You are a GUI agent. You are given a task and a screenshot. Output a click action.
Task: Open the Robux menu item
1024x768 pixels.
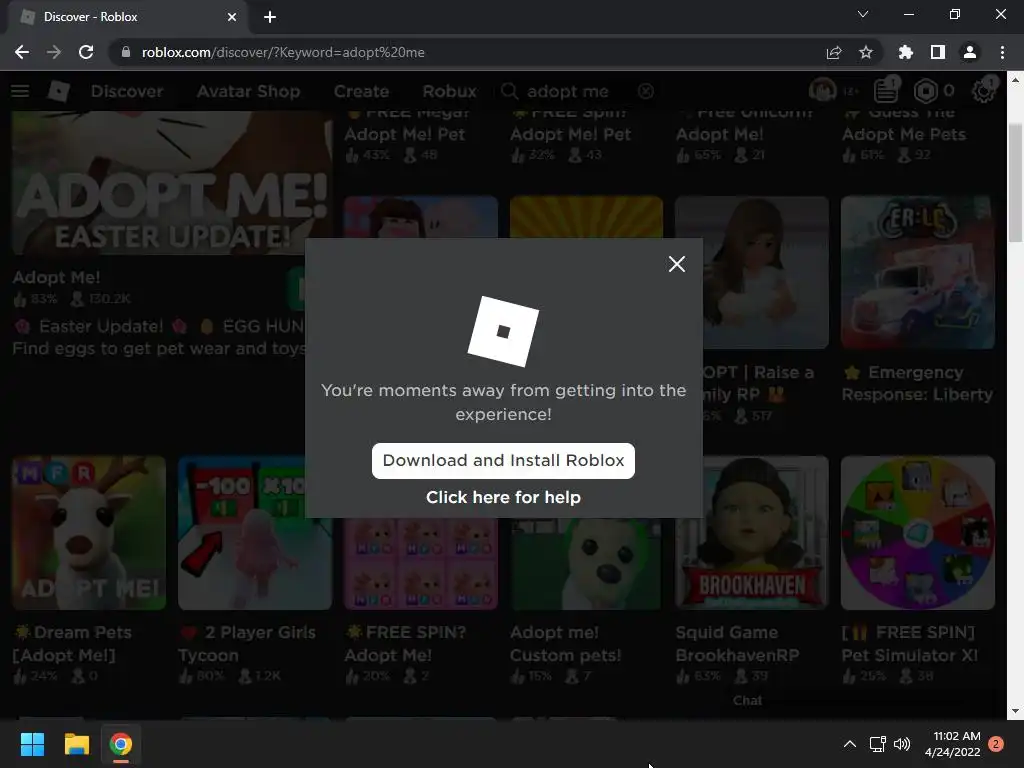tap(449, 91)
